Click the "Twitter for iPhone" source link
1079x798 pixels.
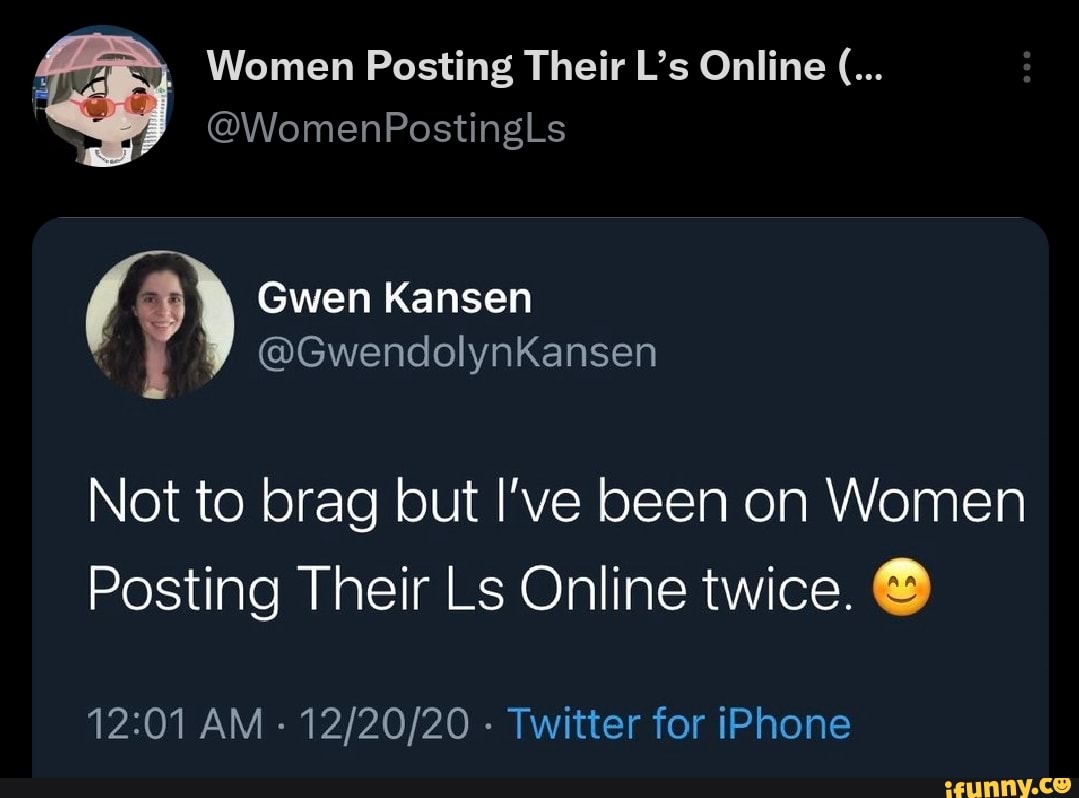click(x=679, y=723)
